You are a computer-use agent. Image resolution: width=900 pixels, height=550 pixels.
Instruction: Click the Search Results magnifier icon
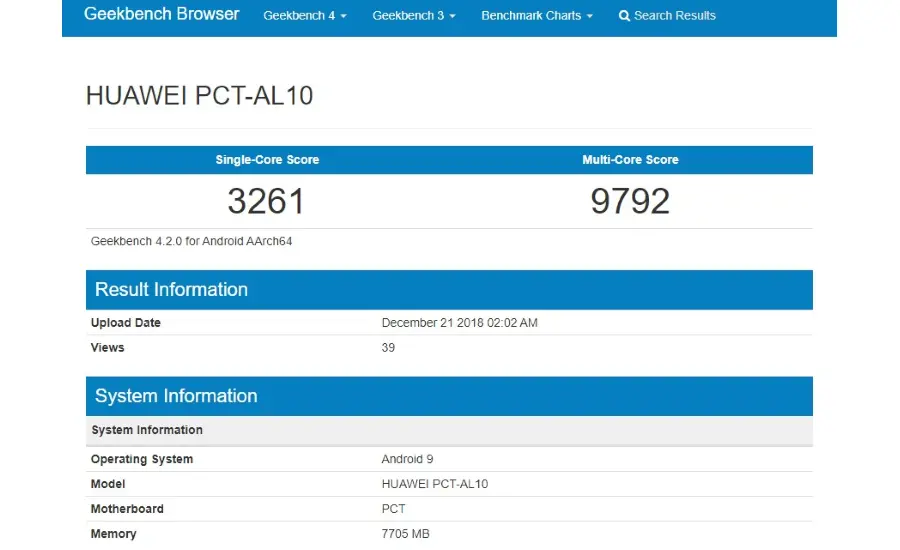(624, 16)
